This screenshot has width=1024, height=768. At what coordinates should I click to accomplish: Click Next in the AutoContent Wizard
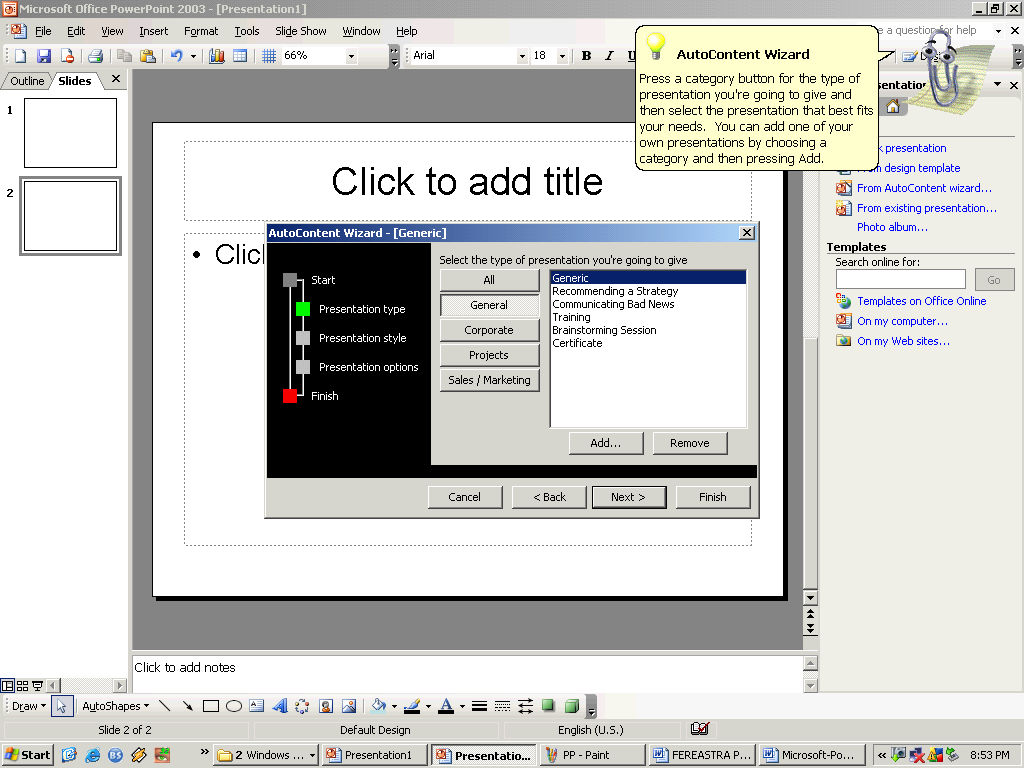tap(629, 497)
